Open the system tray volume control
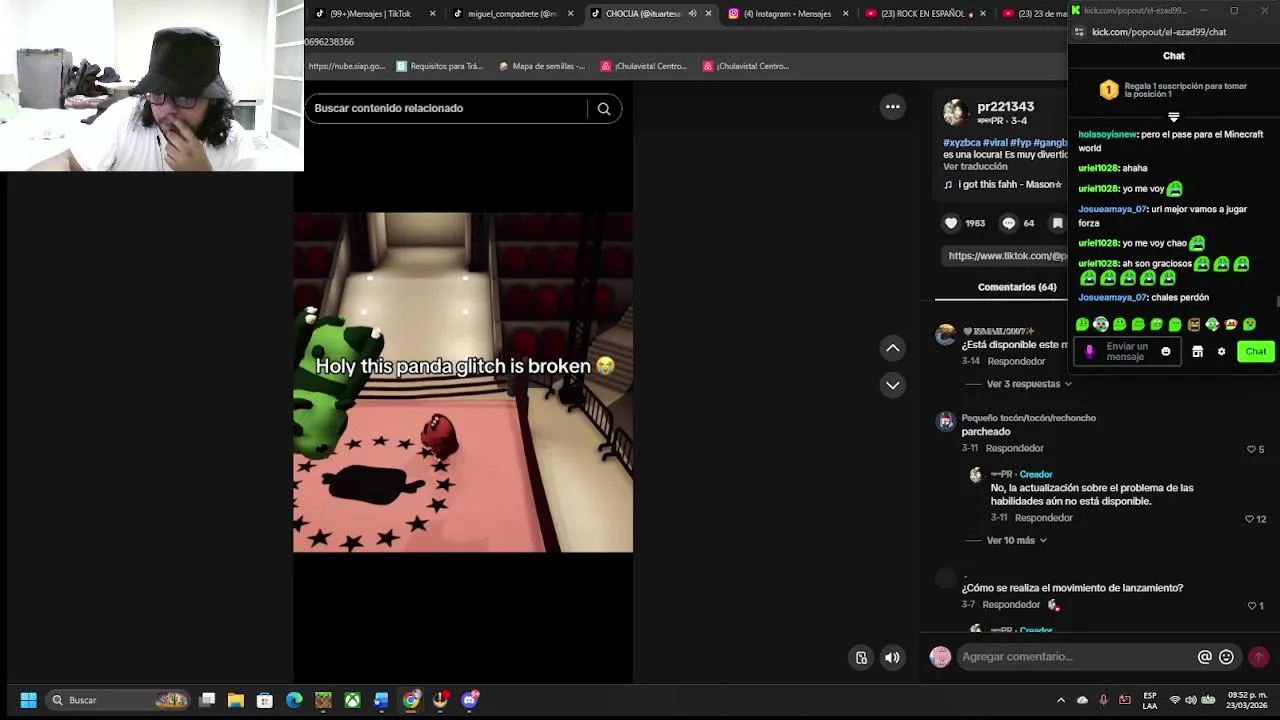Screen dimensions: 1280x720 1192,700
